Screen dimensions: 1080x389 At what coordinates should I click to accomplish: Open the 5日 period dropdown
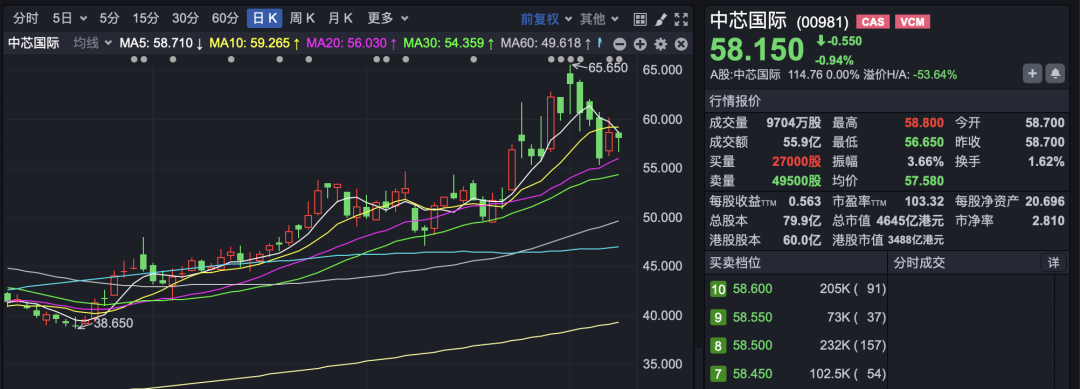70,19
